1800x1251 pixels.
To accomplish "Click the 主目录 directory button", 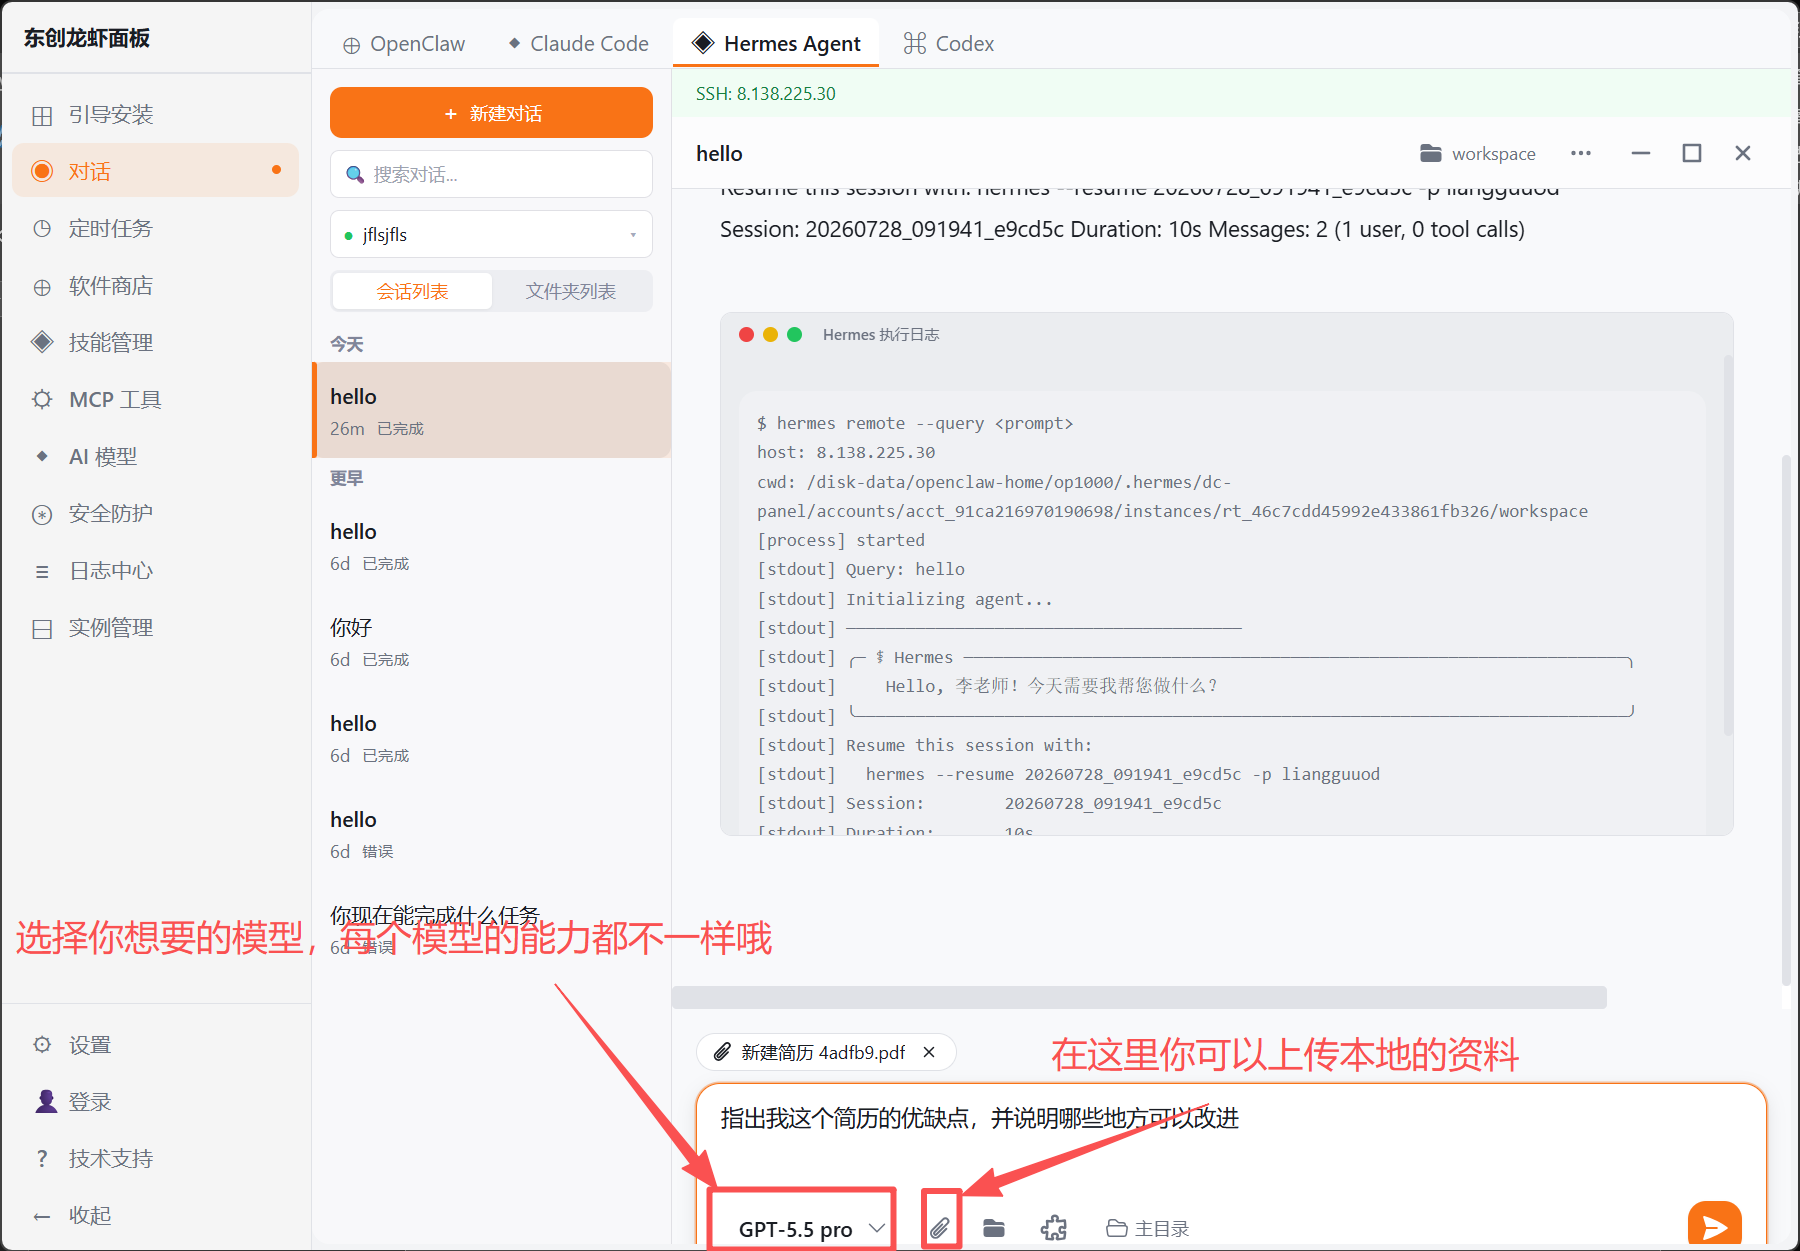I will 1148,1228.
